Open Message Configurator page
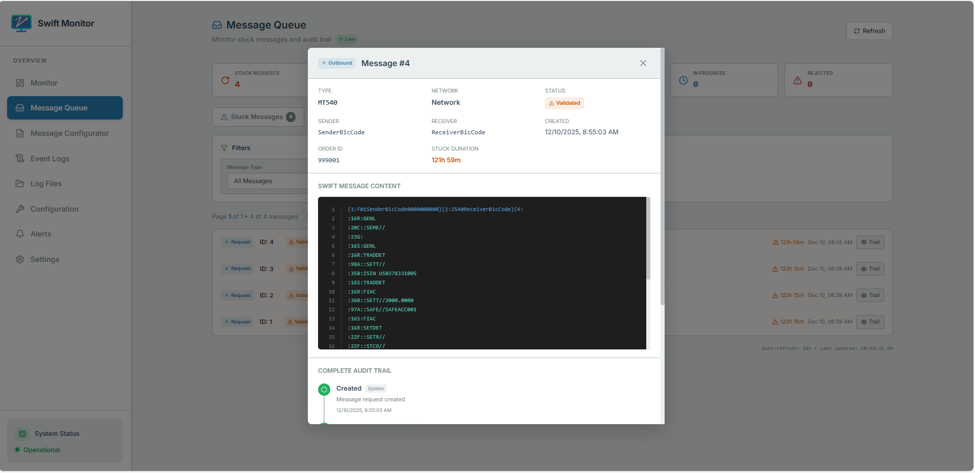Viewport: 975px width, 473px height. [65, 133]
